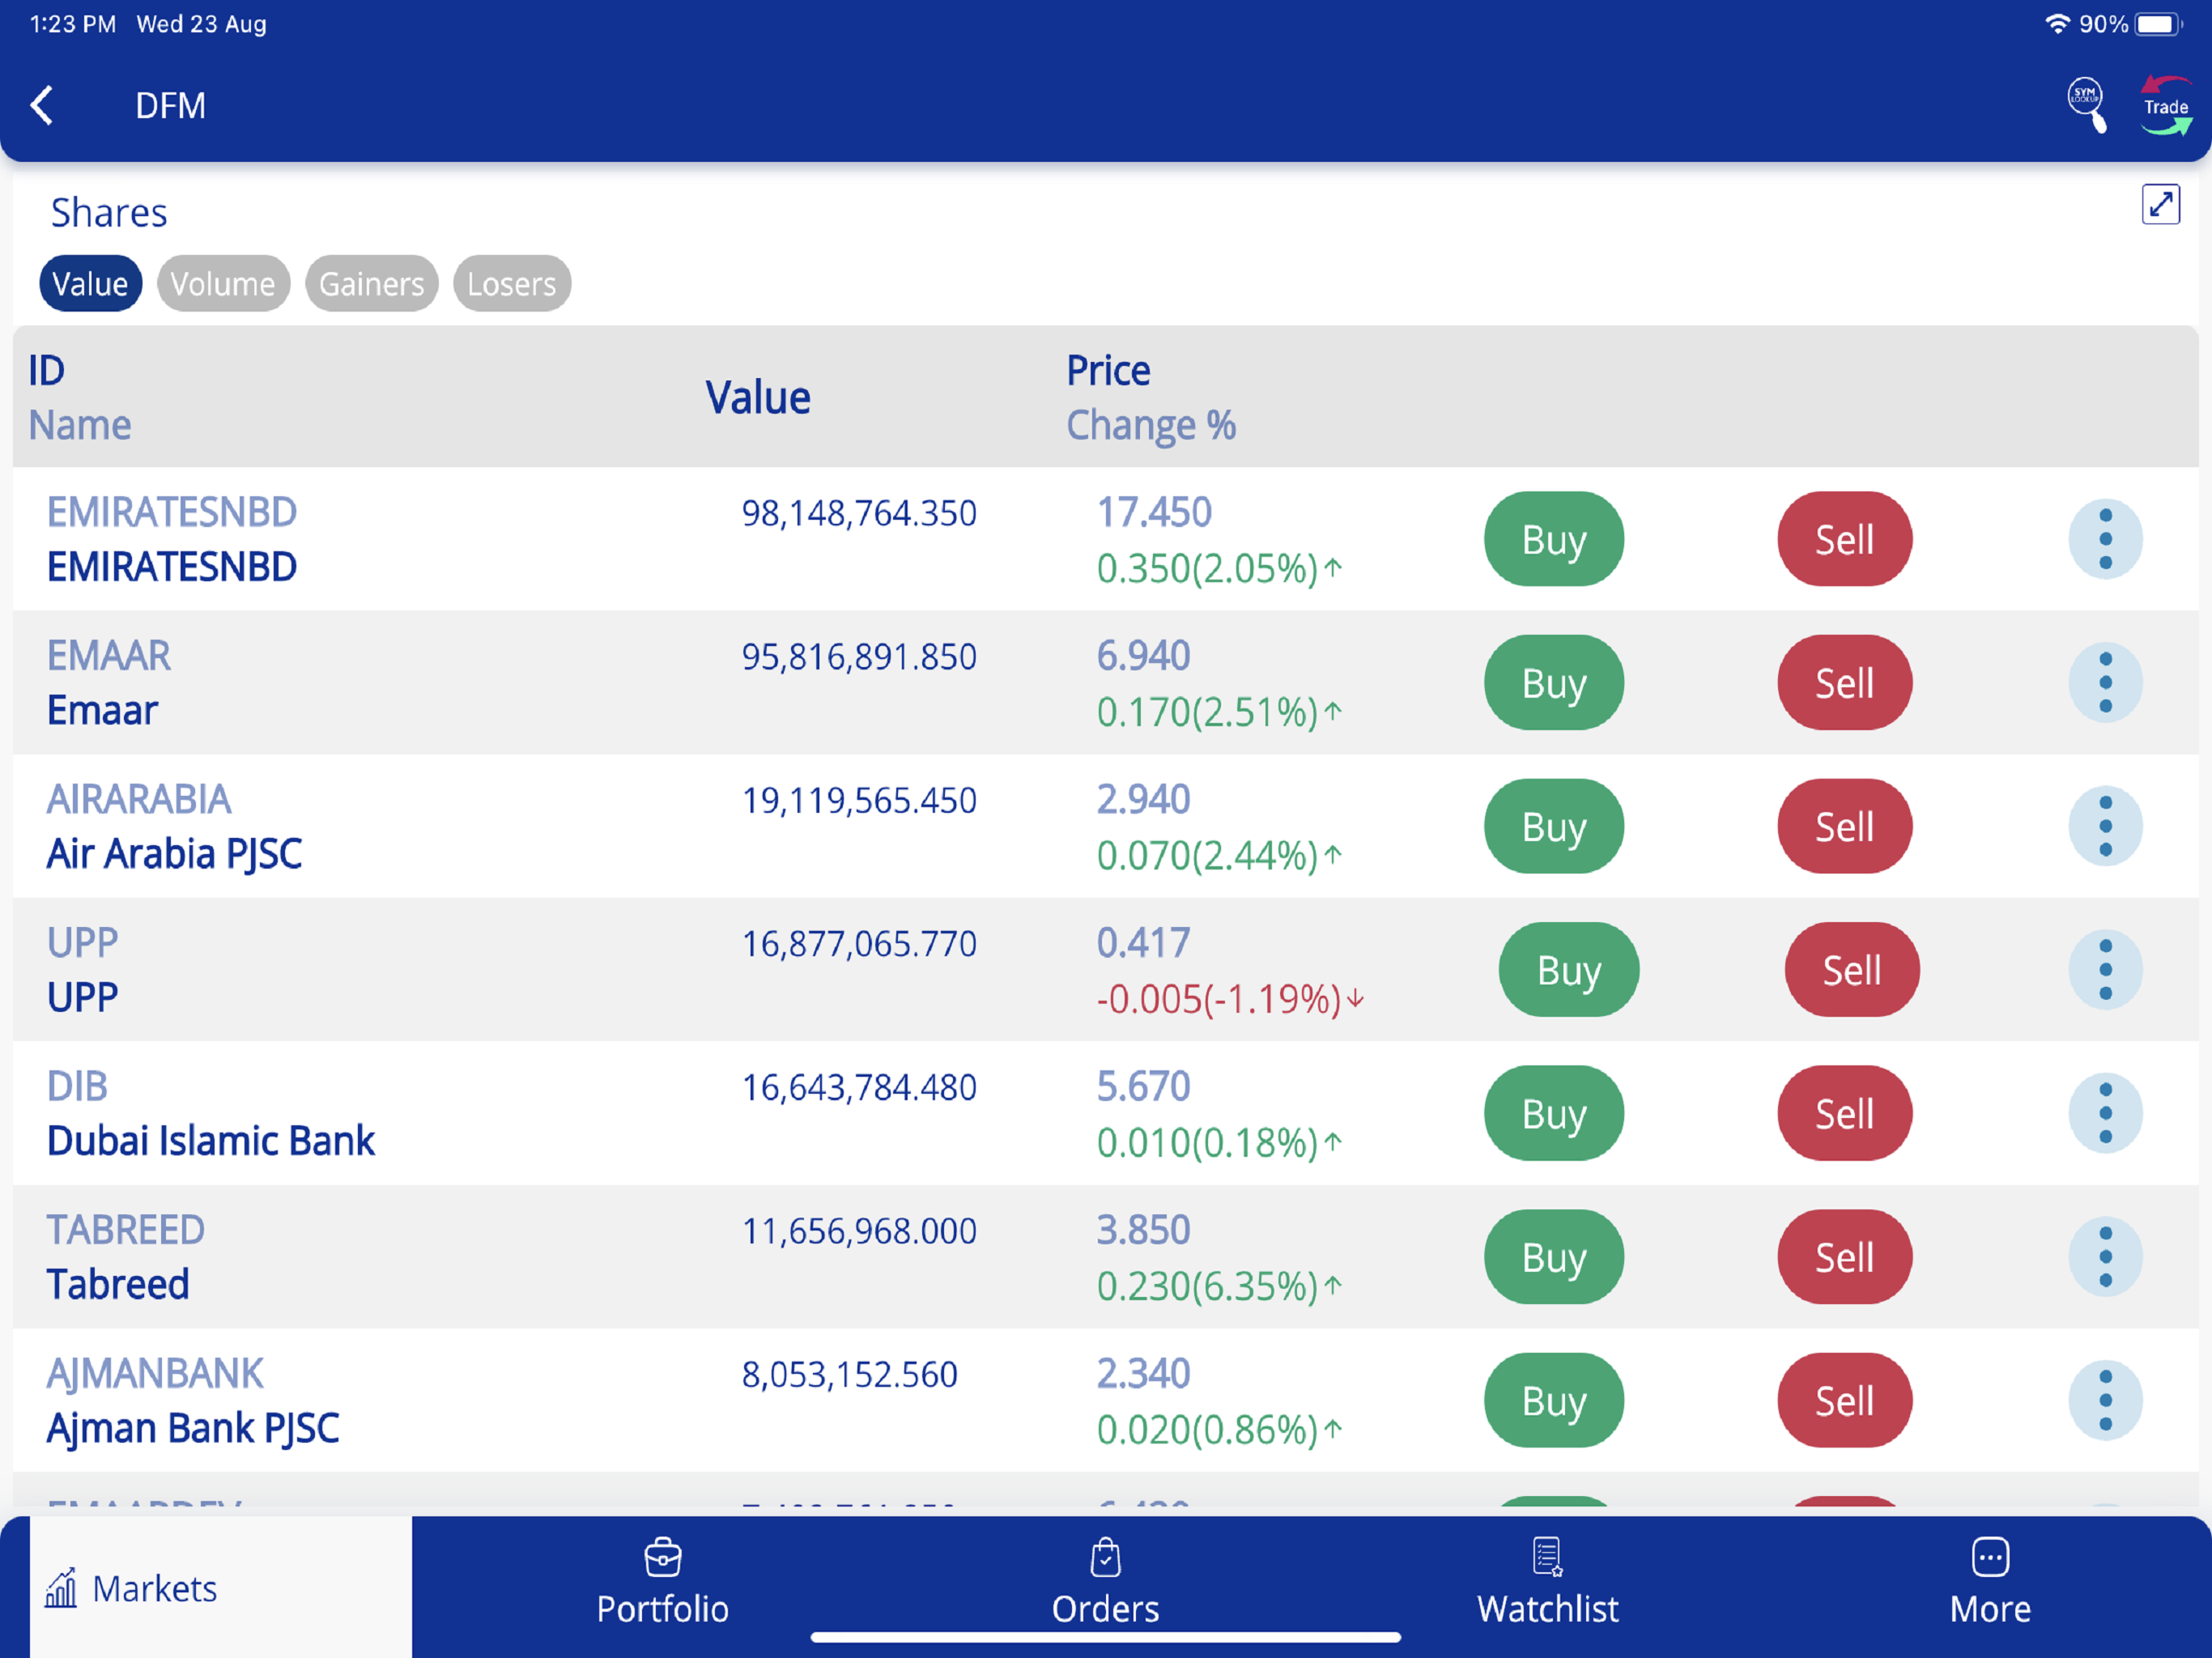Open the Air Arabia PJSC stock name
Viewport: 2212px width, 1658px height.
pyautogui.click(x=174, y=854)
